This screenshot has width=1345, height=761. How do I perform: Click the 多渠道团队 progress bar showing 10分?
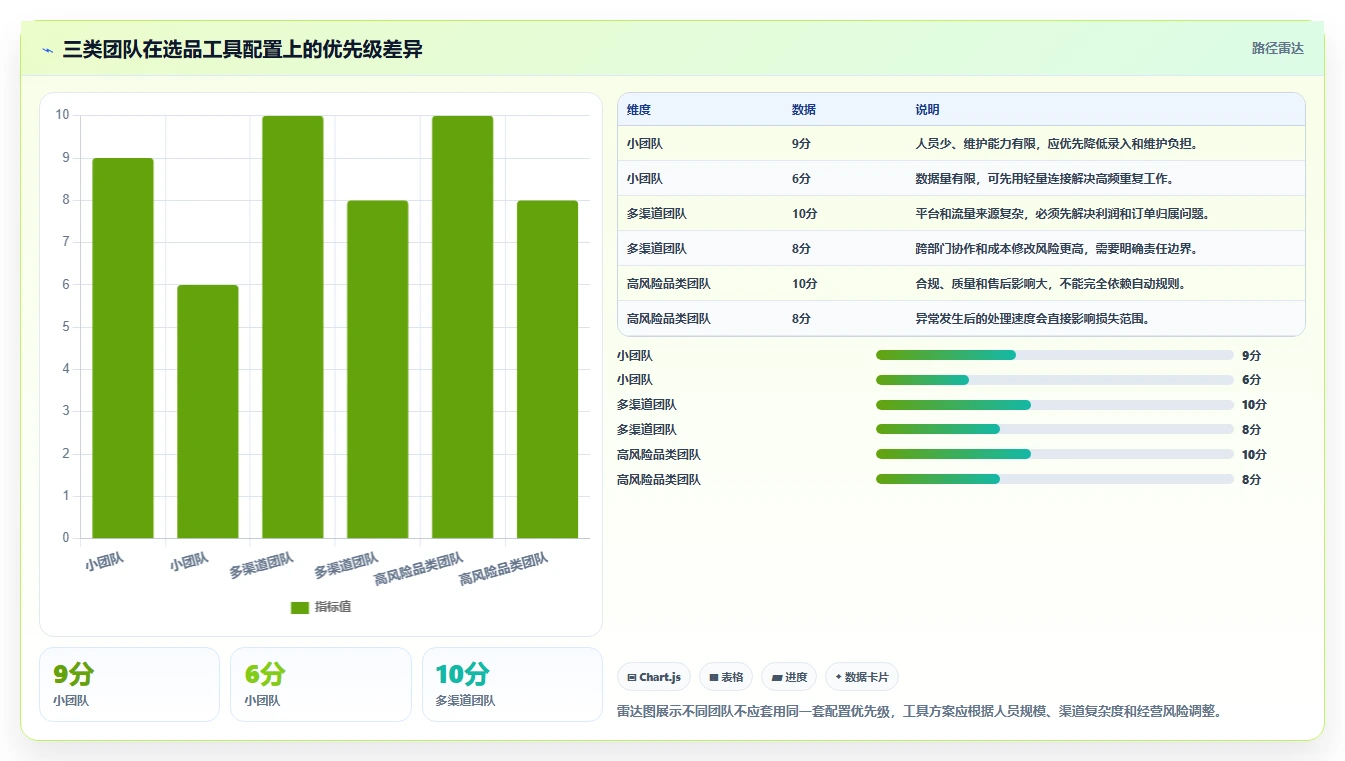click(x=1054, y=405)
